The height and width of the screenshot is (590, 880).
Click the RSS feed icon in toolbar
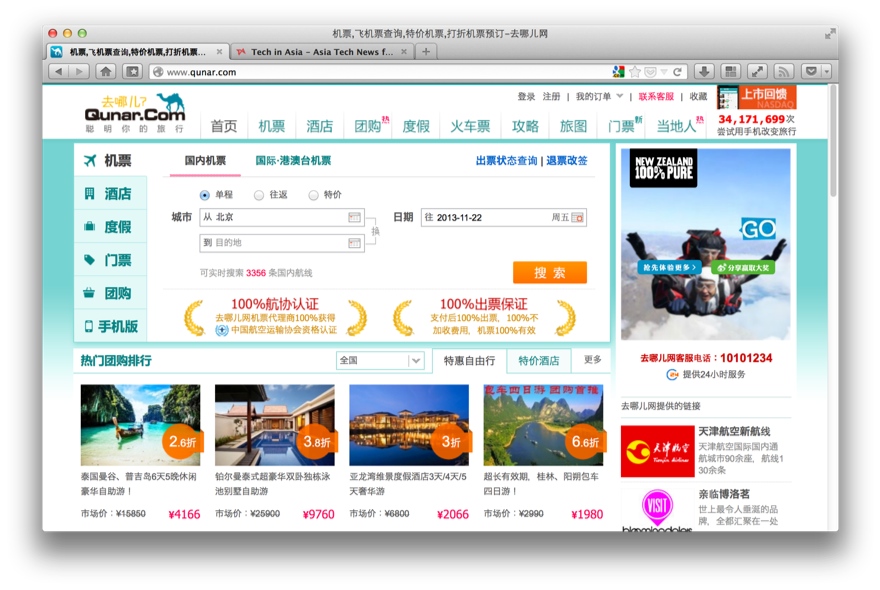(x=783, y=71)
